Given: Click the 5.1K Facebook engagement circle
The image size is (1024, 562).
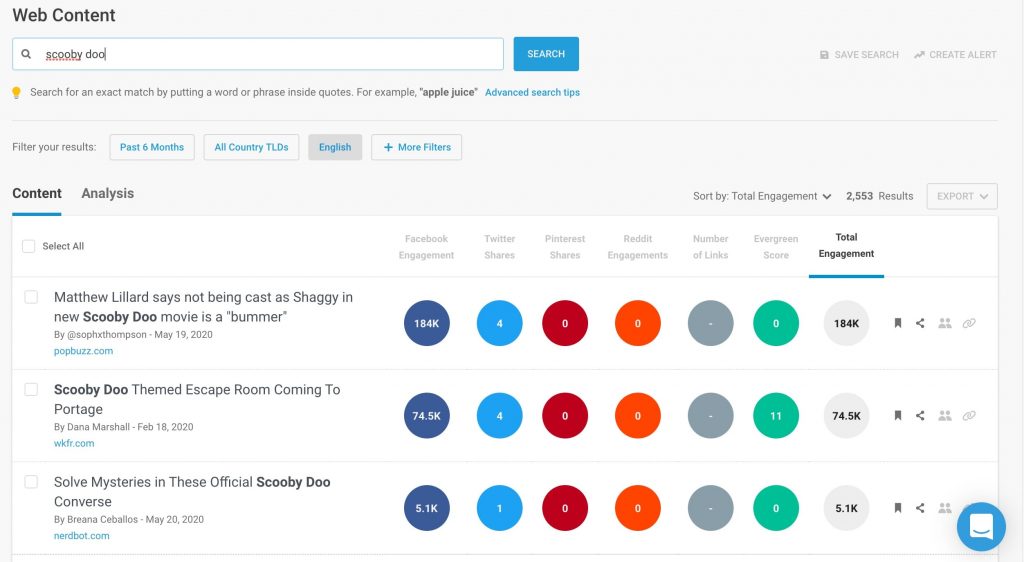Looking at the screenshot, I should (x=426, y=508).
